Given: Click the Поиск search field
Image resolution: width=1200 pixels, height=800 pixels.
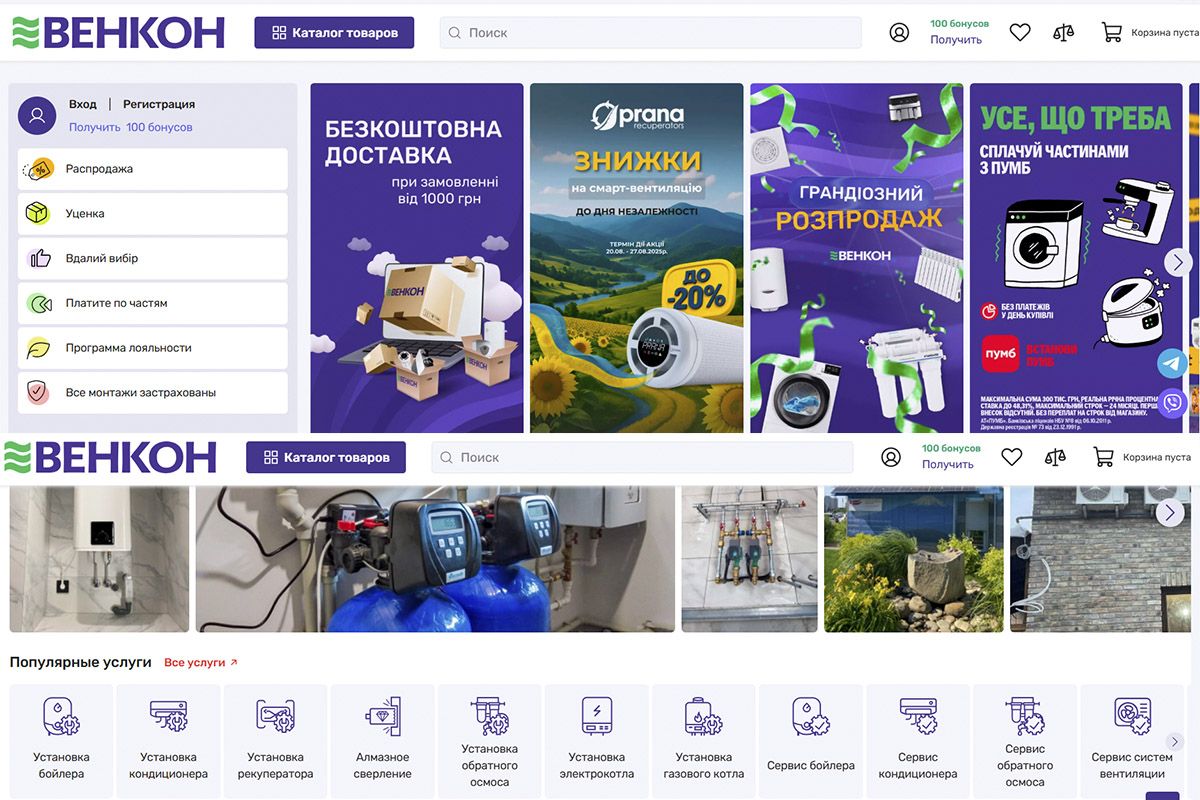Looking at the screenshot, I should coord(650,31).
